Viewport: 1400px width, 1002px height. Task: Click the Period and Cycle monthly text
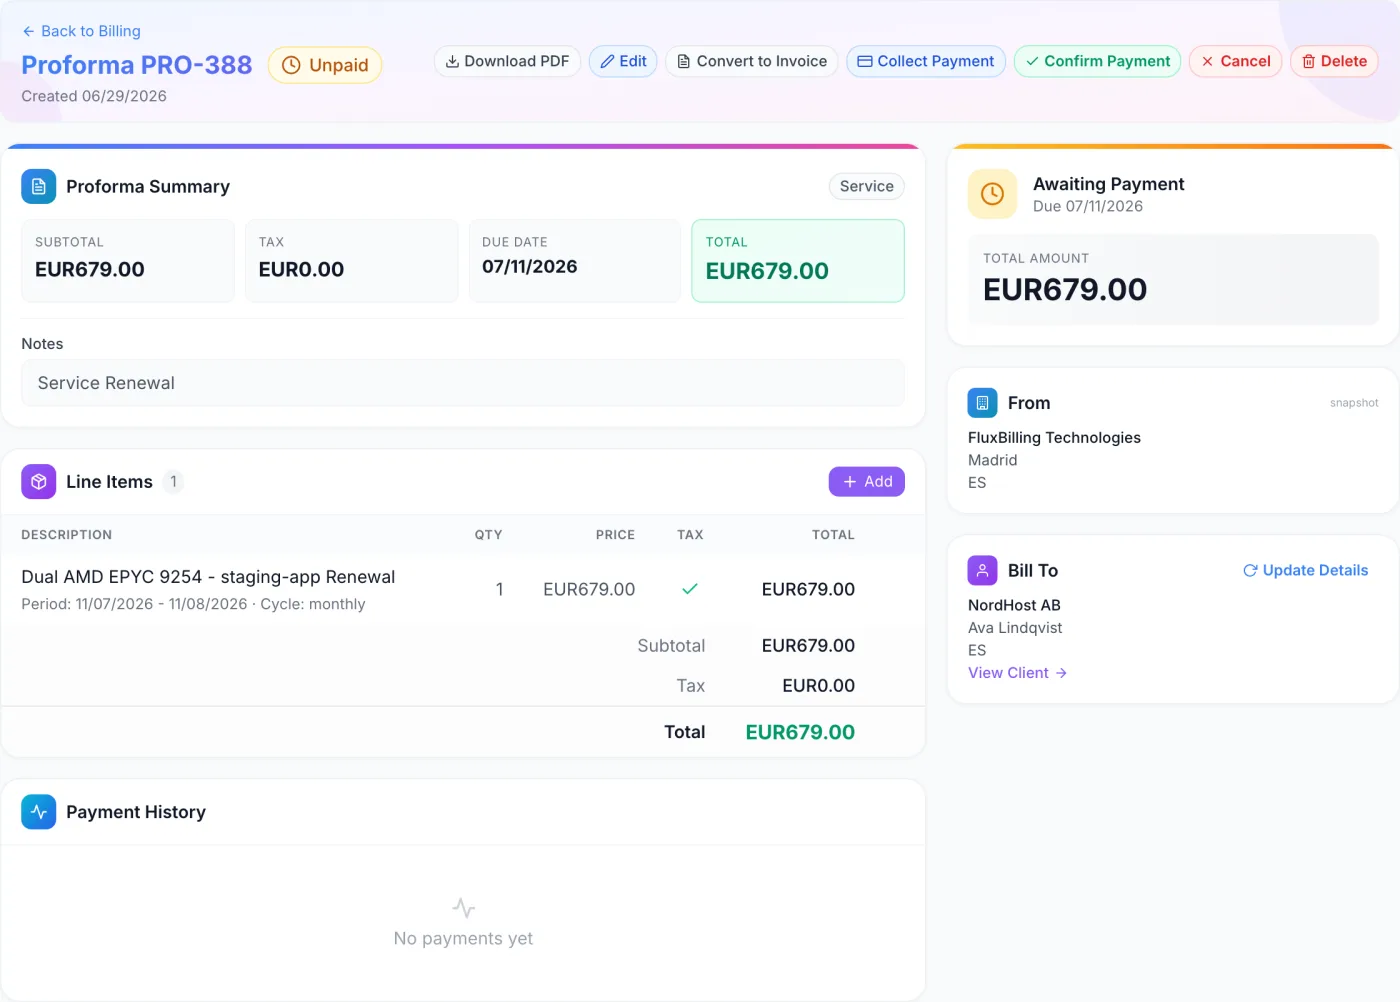click(193, 604)
